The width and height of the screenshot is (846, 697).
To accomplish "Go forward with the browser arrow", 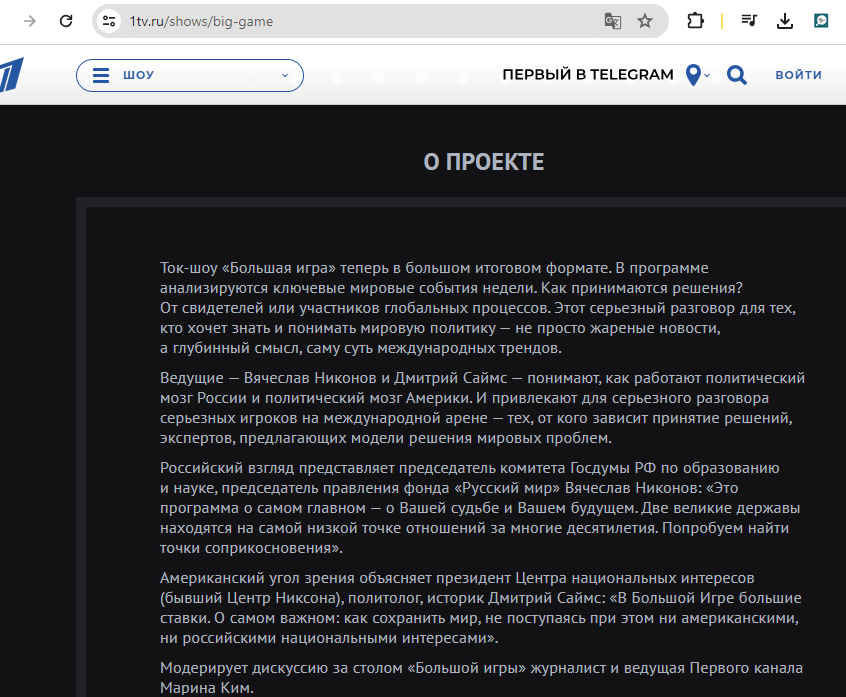I will 30,21.
